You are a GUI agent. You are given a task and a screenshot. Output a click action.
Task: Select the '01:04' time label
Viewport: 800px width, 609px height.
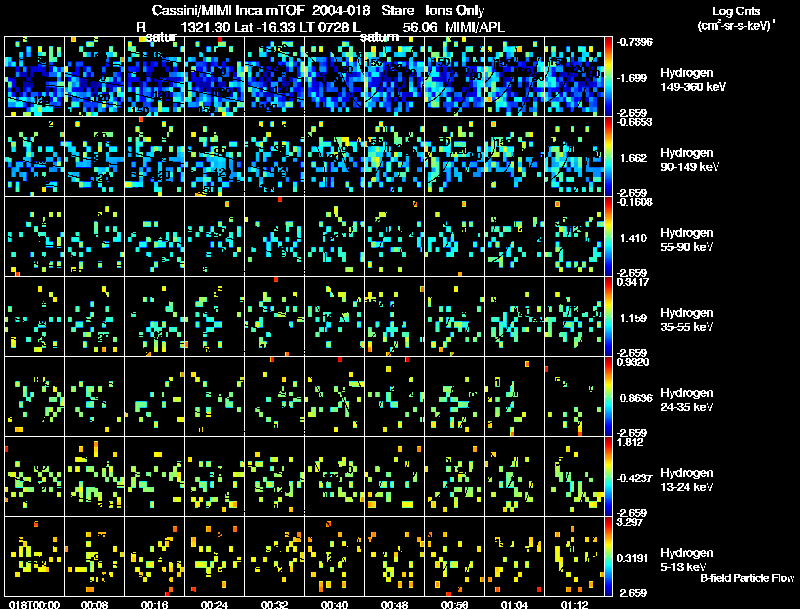[514, 604]
